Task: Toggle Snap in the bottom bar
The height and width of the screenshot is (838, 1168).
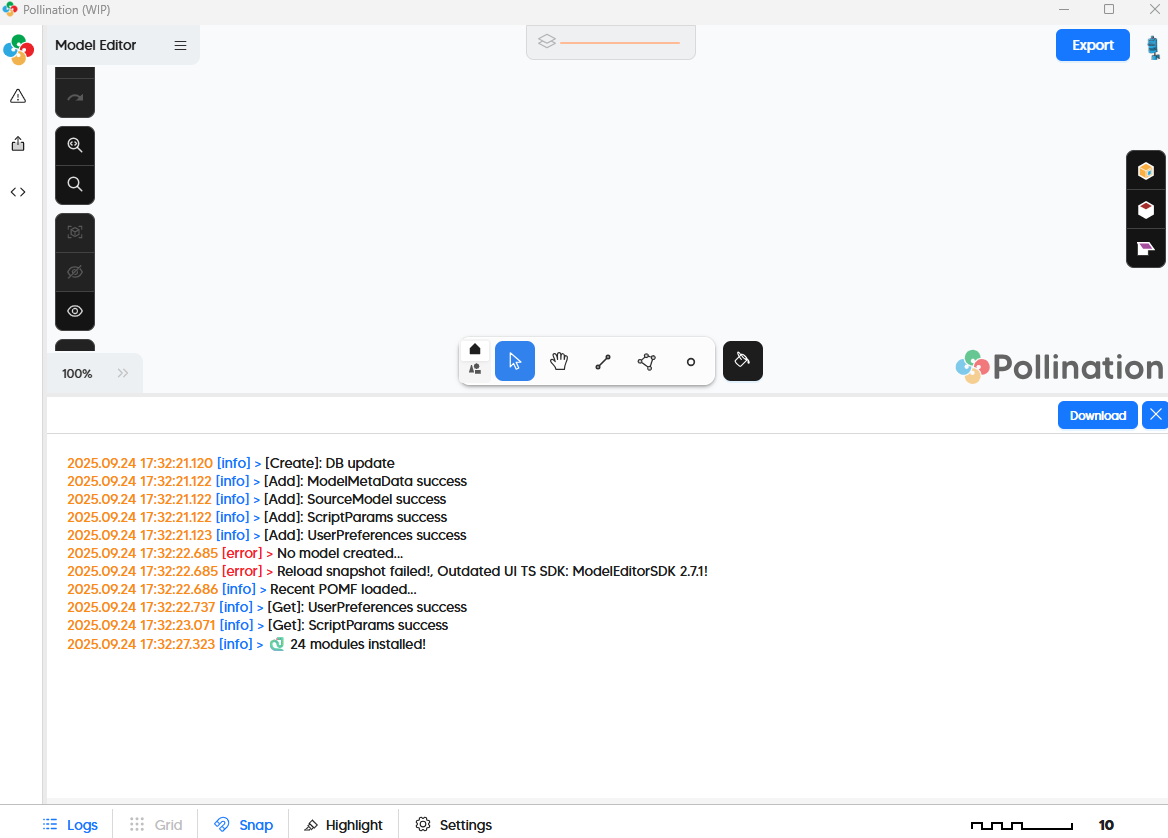Action: (244, 825)
